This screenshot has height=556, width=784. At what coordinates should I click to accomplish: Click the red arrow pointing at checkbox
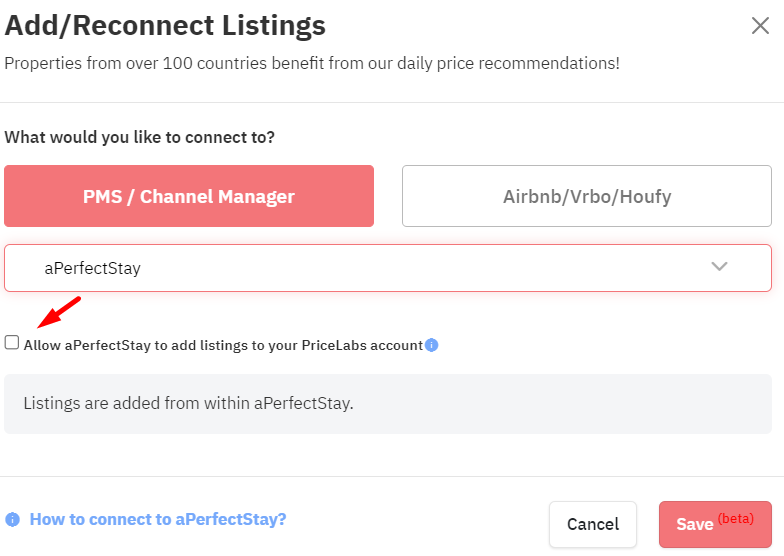point(59,312)
